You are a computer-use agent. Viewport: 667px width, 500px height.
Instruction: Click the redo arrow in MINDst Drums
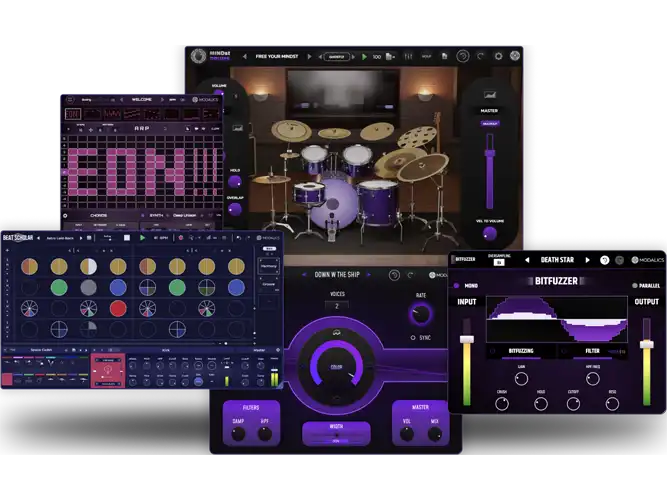(481, 56)
